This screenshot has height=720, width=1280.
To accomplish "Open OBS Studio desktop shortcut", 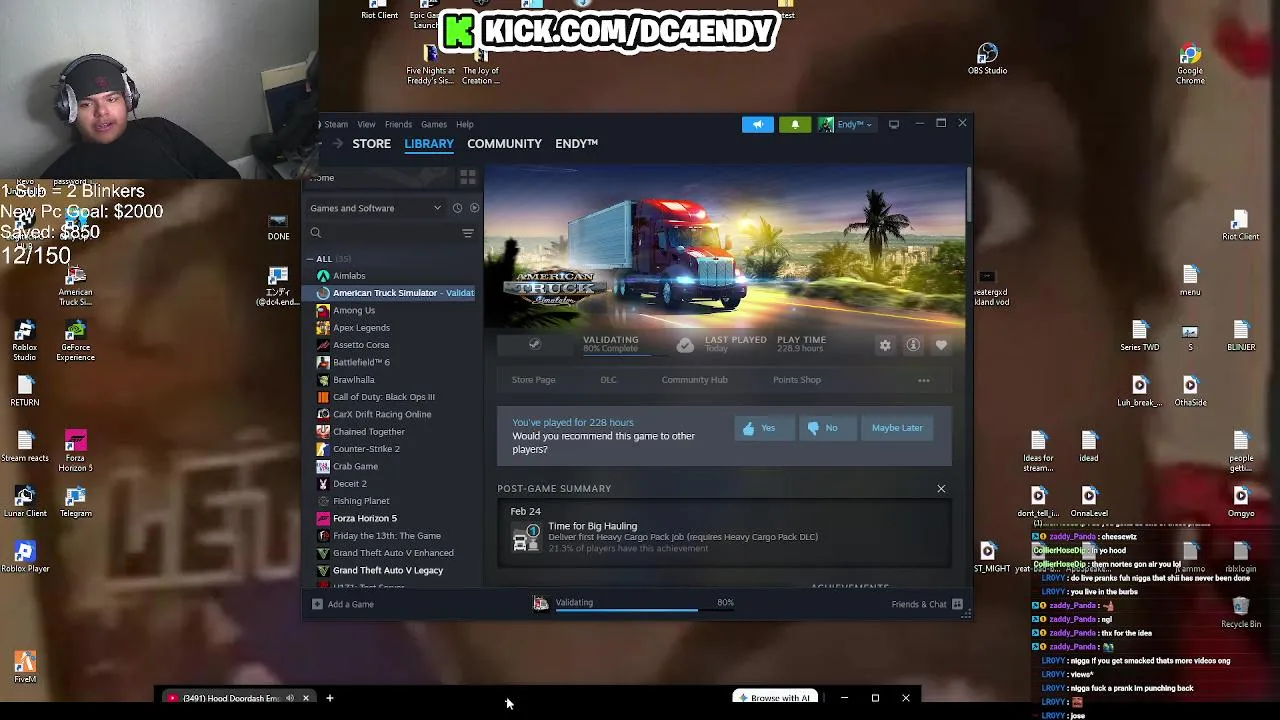I will tap(987, 59).
